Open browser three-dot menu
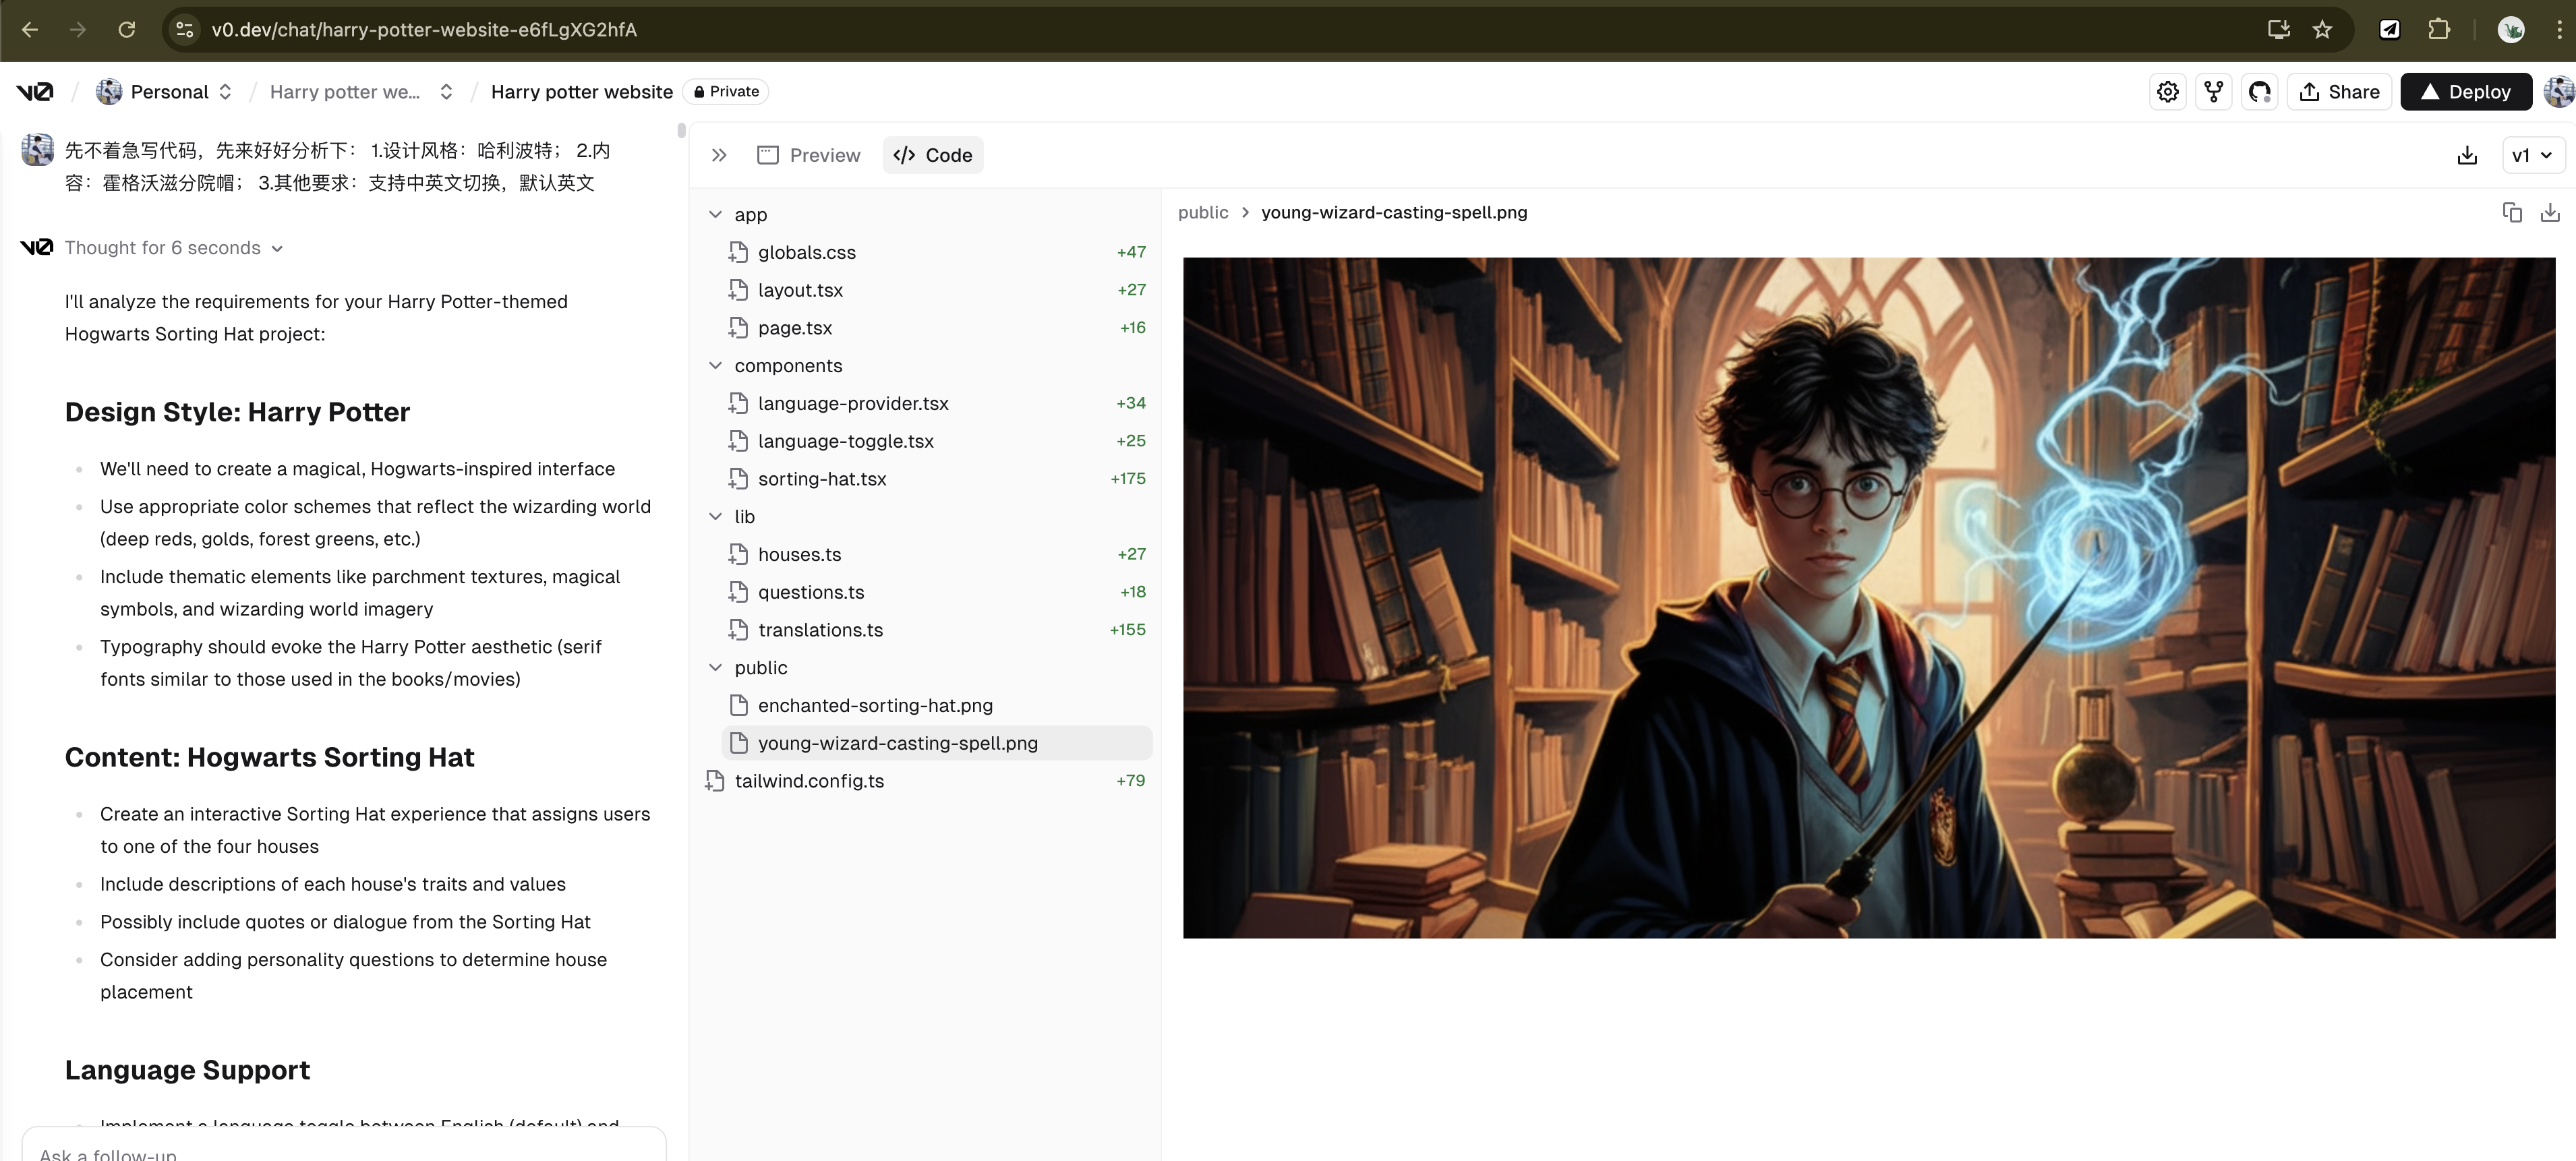 (2559, 30)
